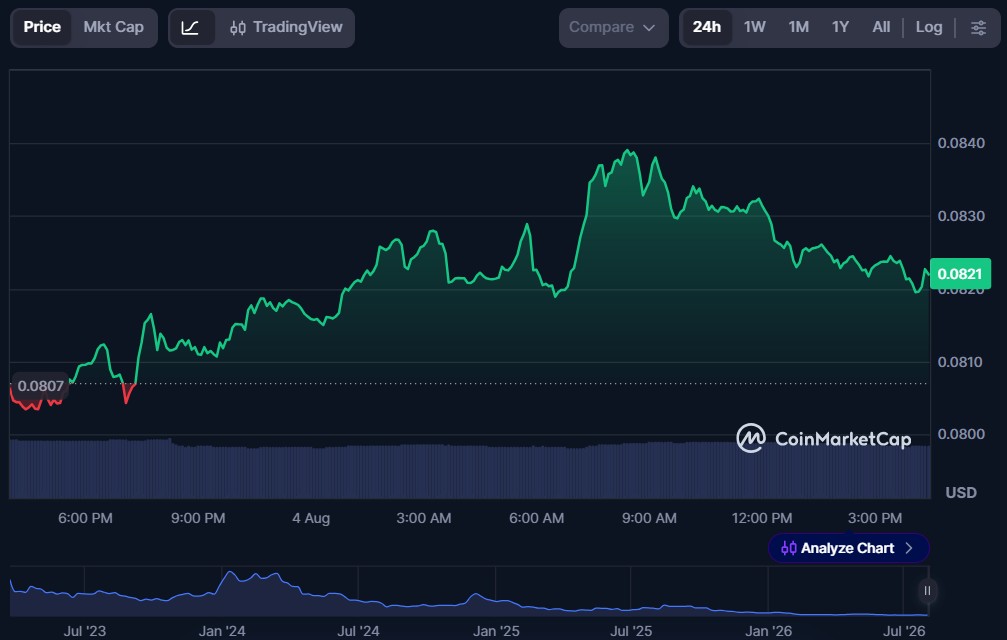Select the All time range
The image size is (1007, 640).
(881, 28)
